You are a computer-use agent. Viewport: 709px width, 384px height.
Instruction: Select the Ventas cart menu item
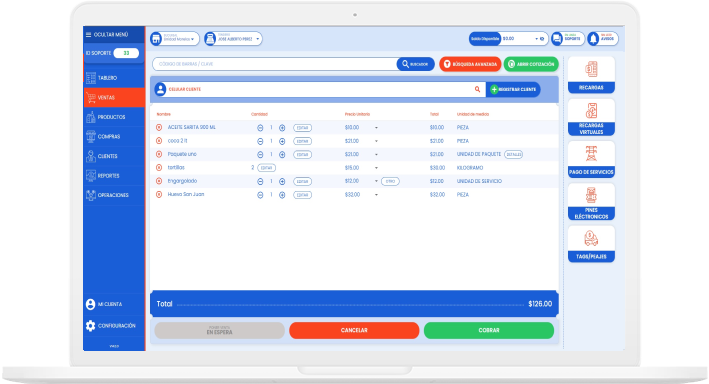114,97
